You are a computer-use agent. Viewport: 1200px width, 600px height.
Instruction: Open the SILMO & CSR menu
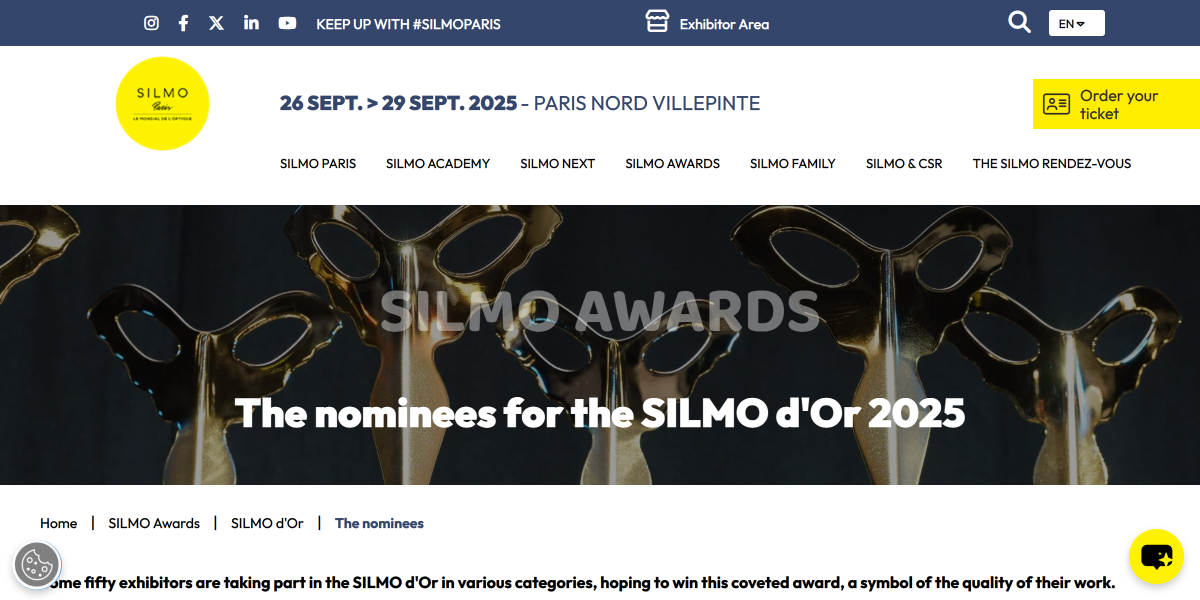pos(904,163)
